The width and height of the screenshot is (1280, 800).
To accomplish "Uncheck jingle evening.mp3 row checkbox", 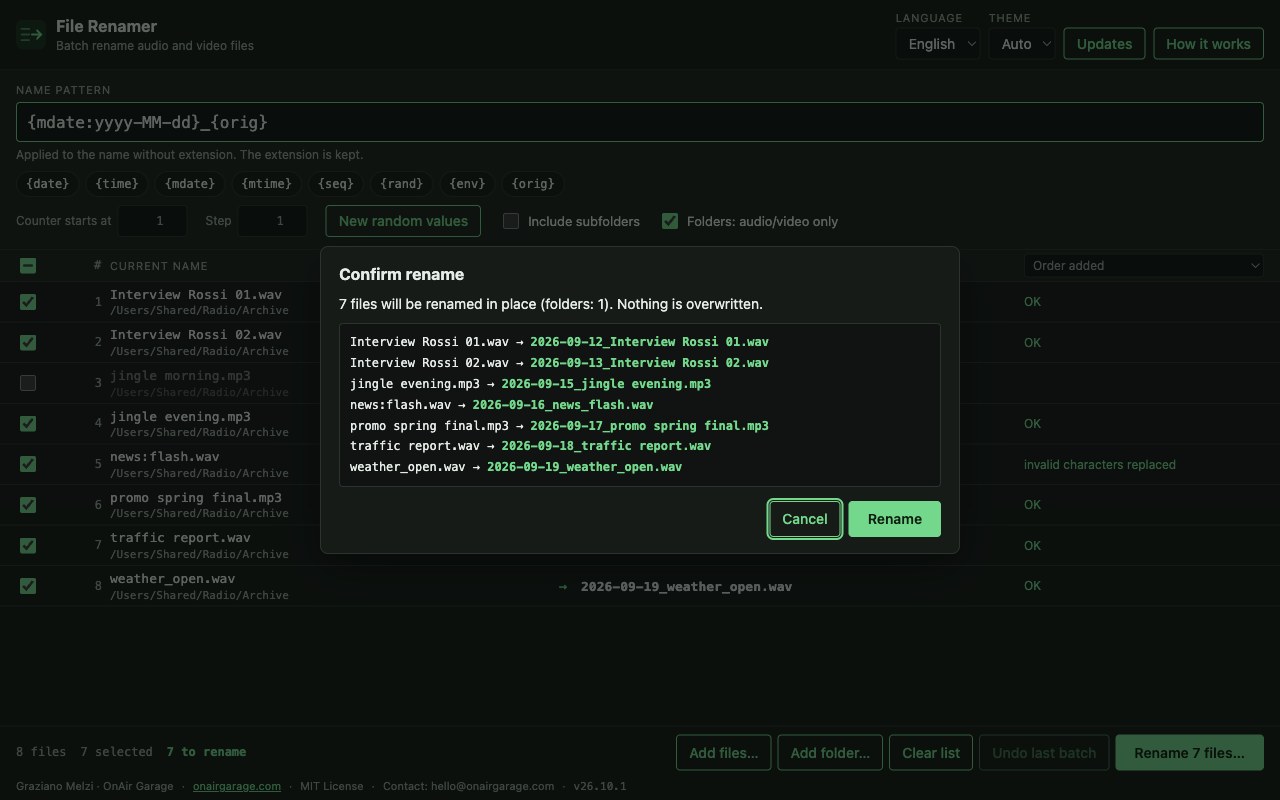I will point(28,424).
